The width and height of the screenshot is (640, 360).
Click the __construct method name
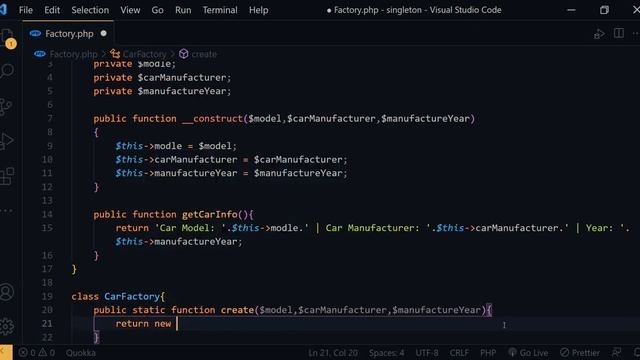[212, 119]
